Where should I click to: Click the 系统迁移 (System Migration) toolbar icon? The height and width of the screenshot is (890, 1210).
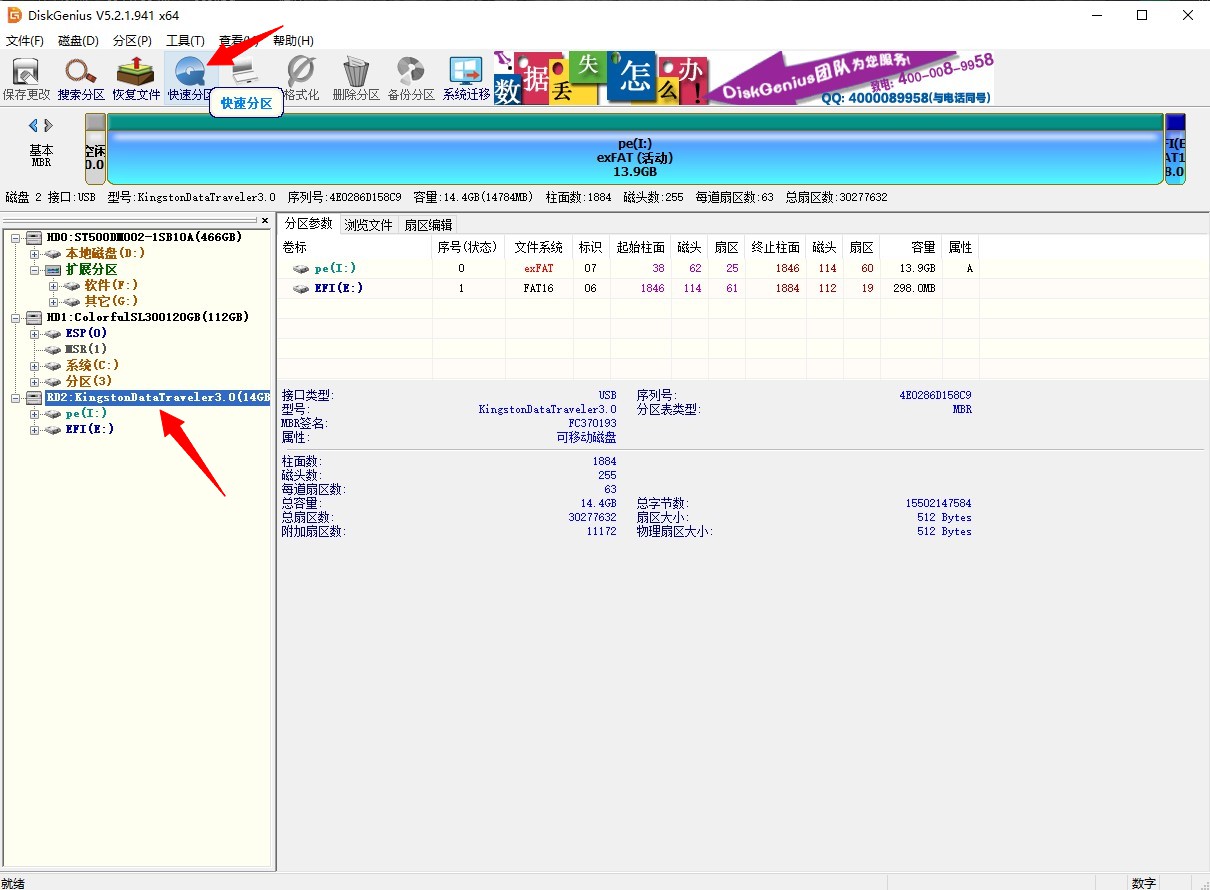pyautogui.click(x=466, y=79)
